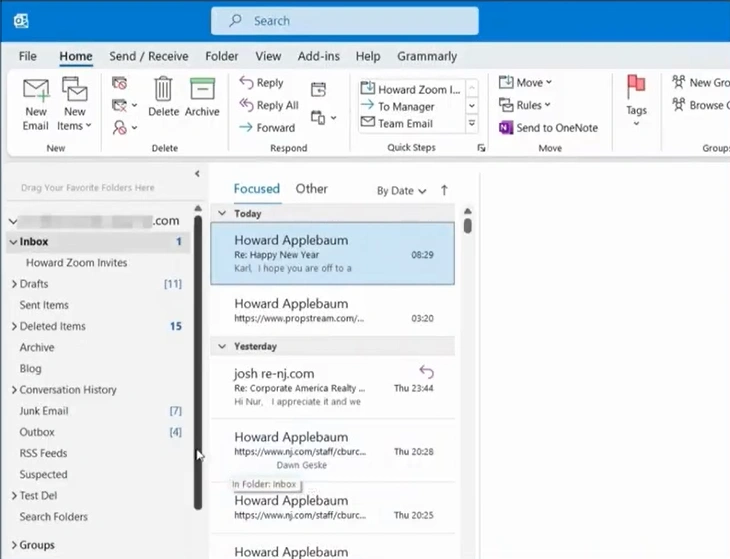Screen dimensions: 730x559
Task: Open the More respond dropdown arrow
Action: pyautogui.click(x=333, y=118)
